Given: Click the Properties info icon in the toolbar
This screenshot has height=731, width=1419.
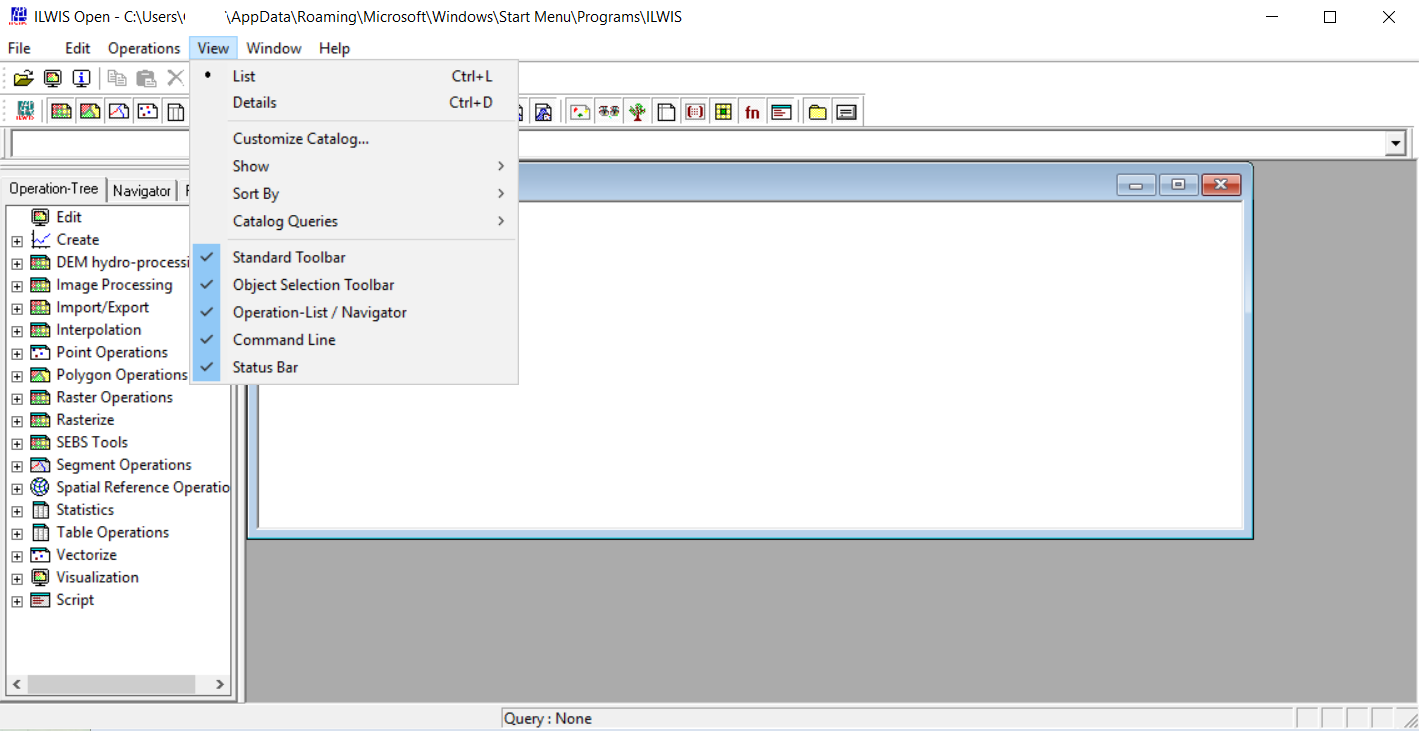Looking at the screenshot, I should 81,78.
